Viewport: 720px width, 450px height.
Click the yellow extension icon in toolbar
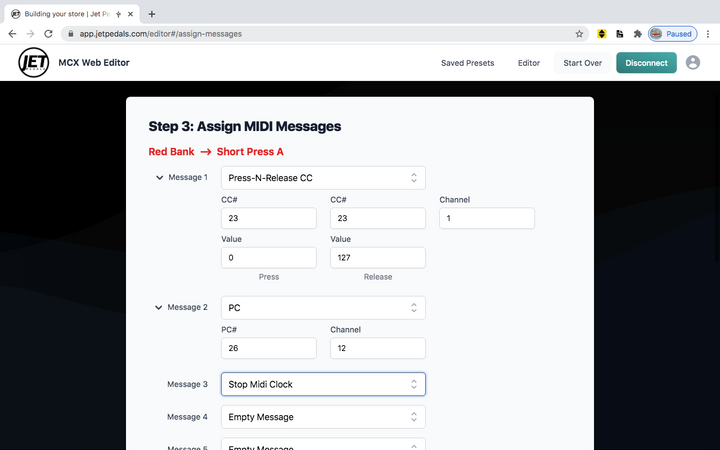[602, 33]
